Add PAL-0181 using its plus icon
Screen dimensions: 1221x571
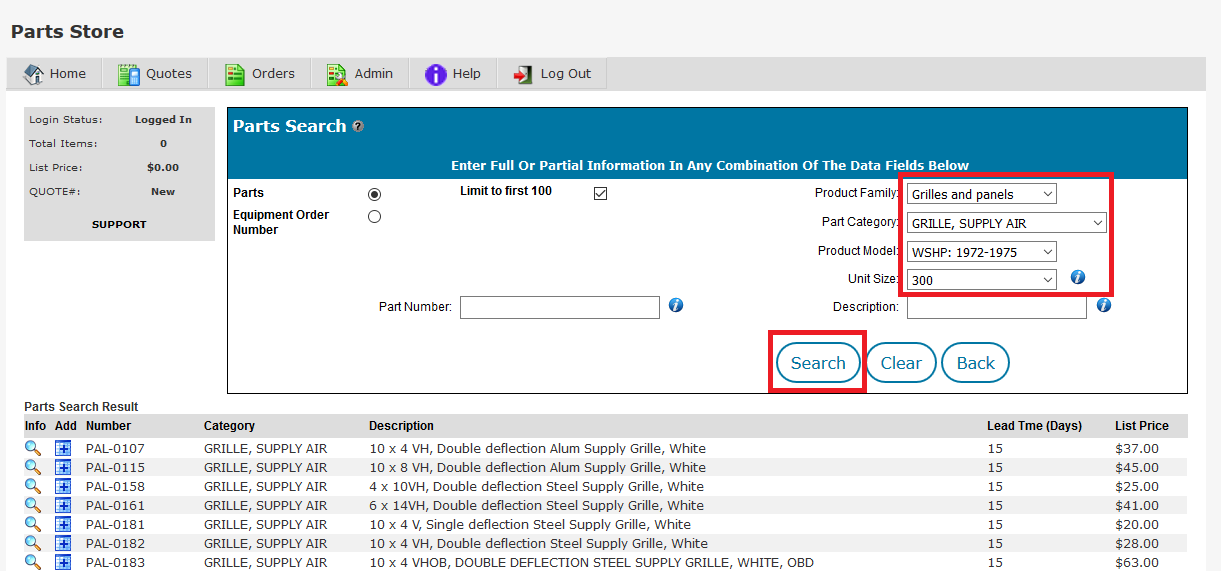[x=63, y=525]
